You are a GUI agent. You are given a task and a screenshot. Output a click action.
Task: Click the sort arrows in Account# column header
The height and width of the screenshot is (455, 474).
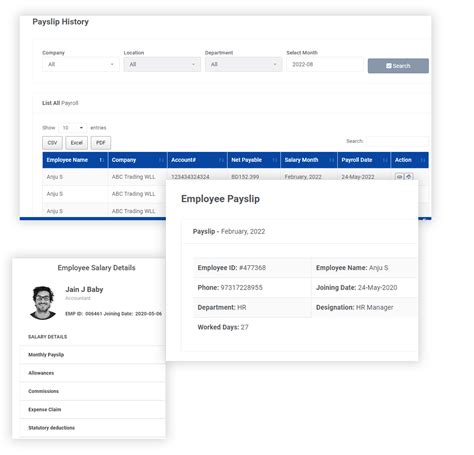coord(221,160)
